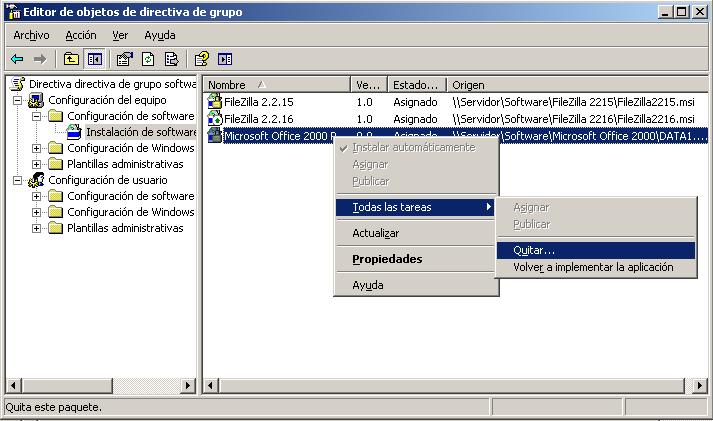This screenshot has width=713, height=421.
Task: Collapse the Configuración de usuario node
Action: pos(18,180)
